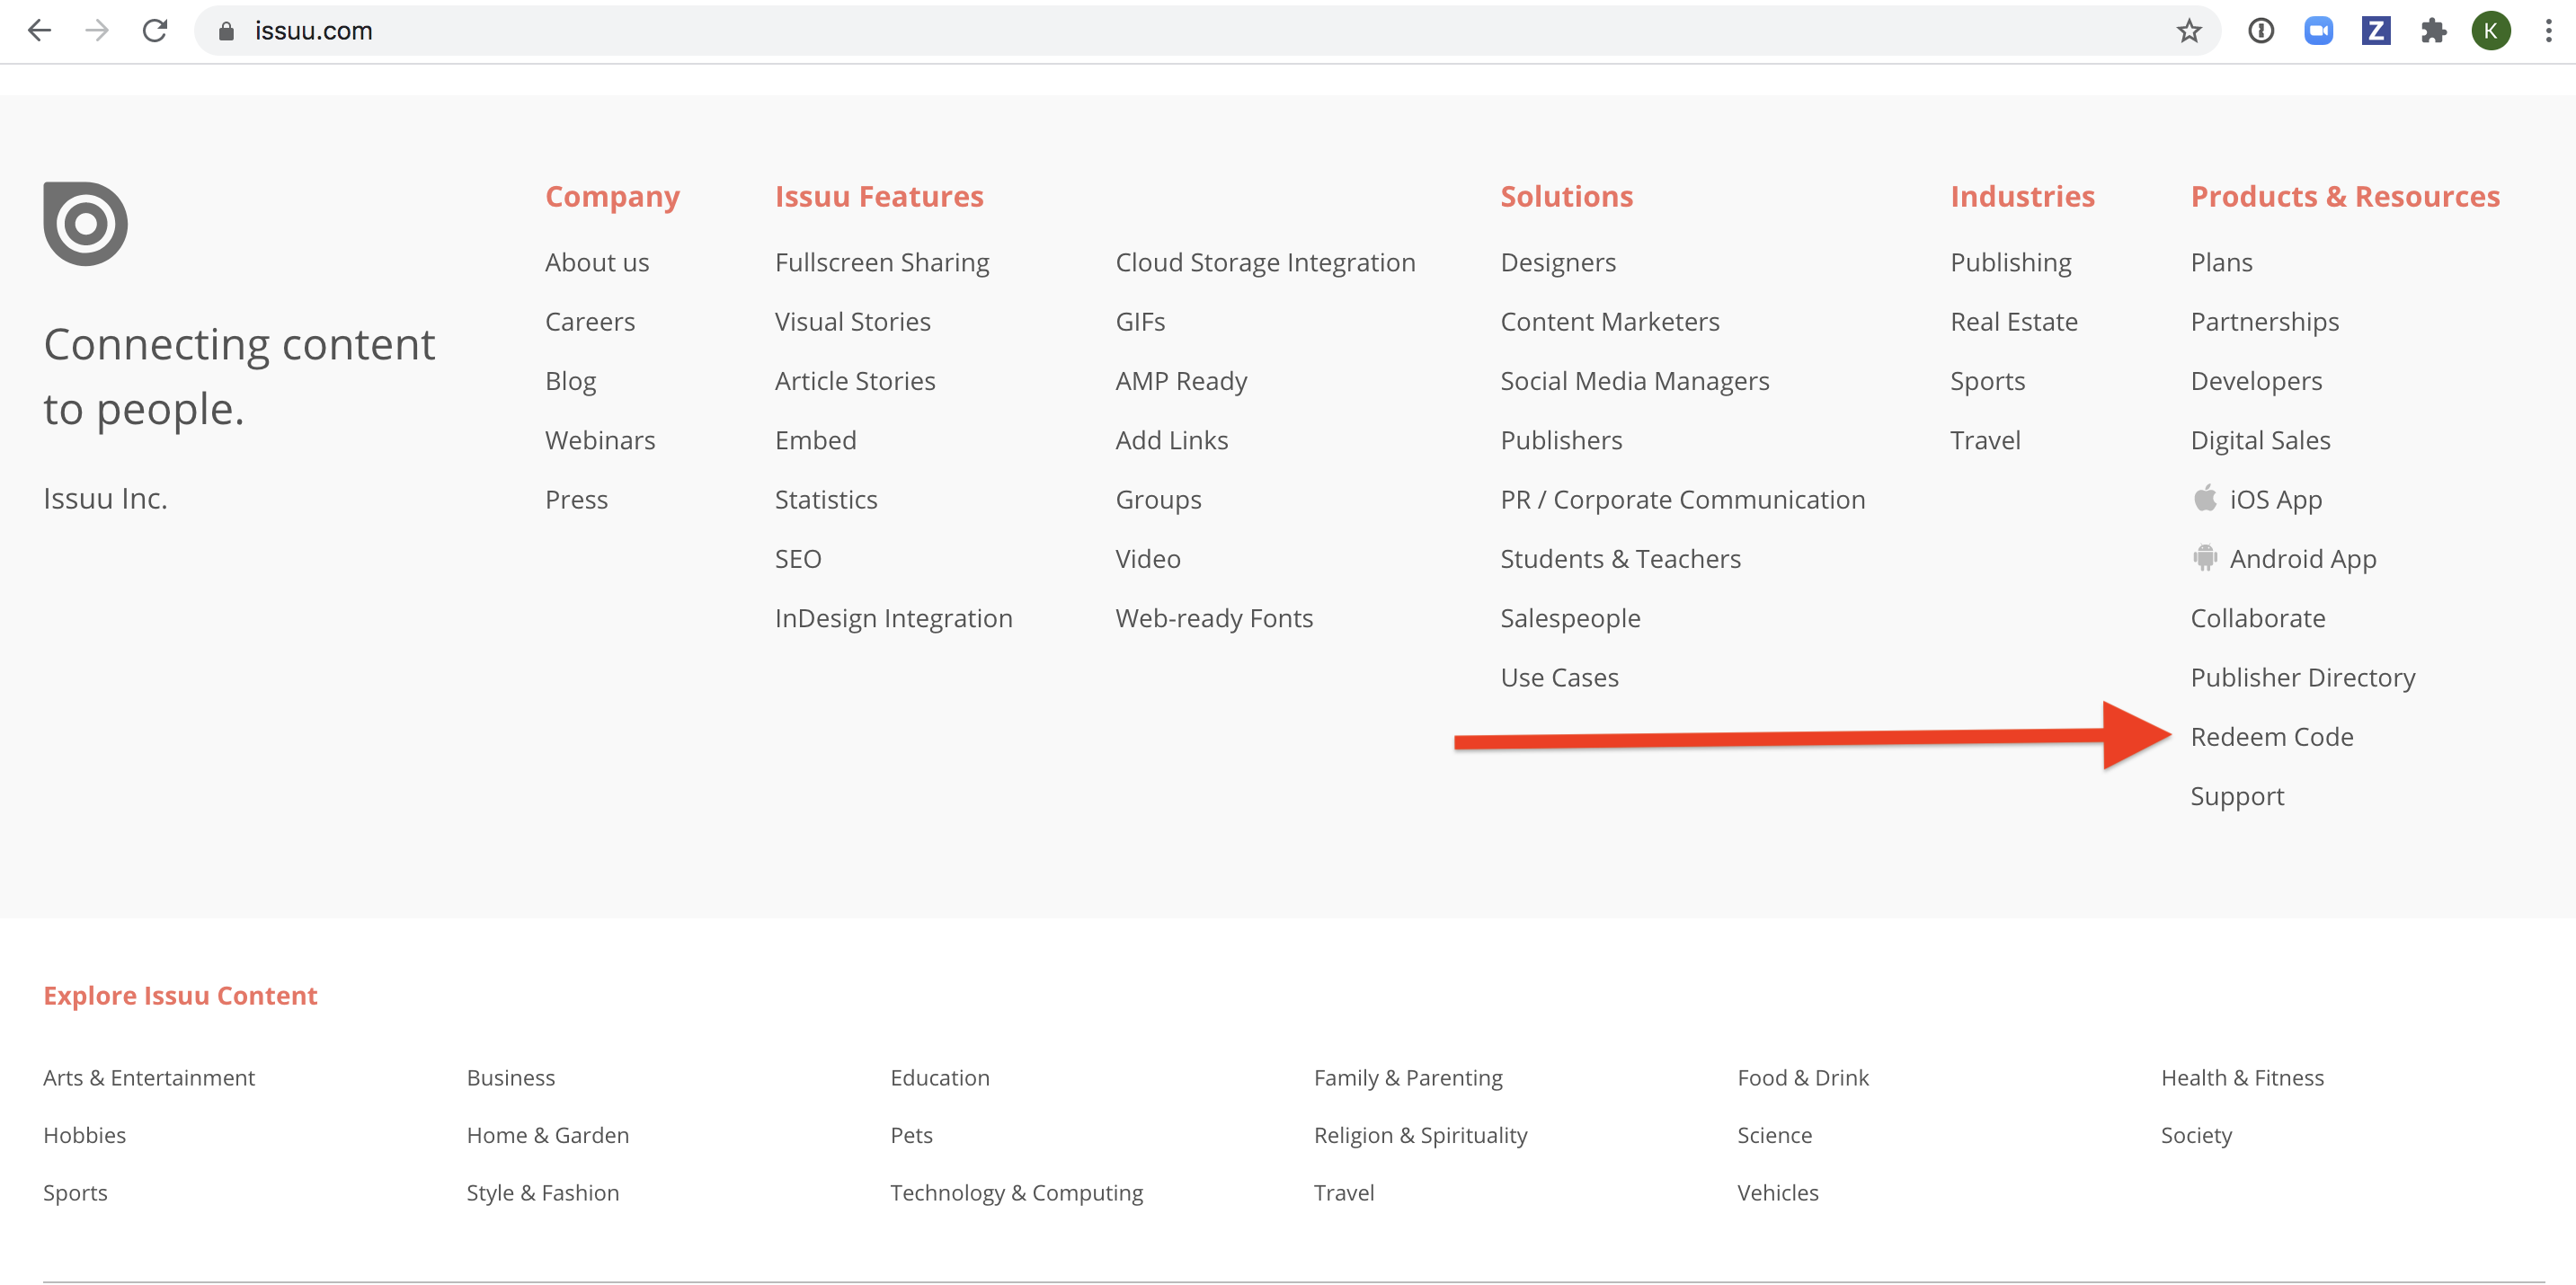
Task: Click the Publishers link
Action: tap(1561, 440)
